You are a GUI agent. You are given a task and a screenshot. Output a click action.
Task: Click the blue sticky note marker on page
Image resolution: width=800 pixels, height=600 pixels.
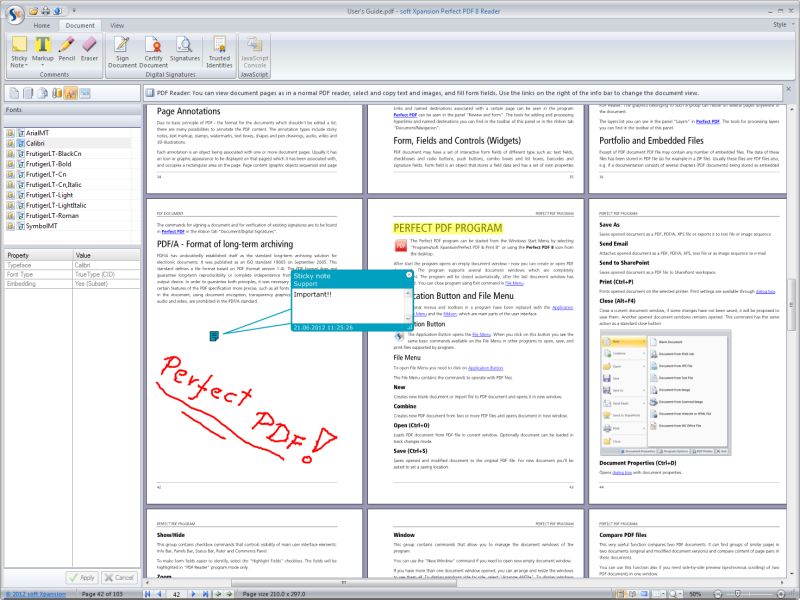point(214,336)
